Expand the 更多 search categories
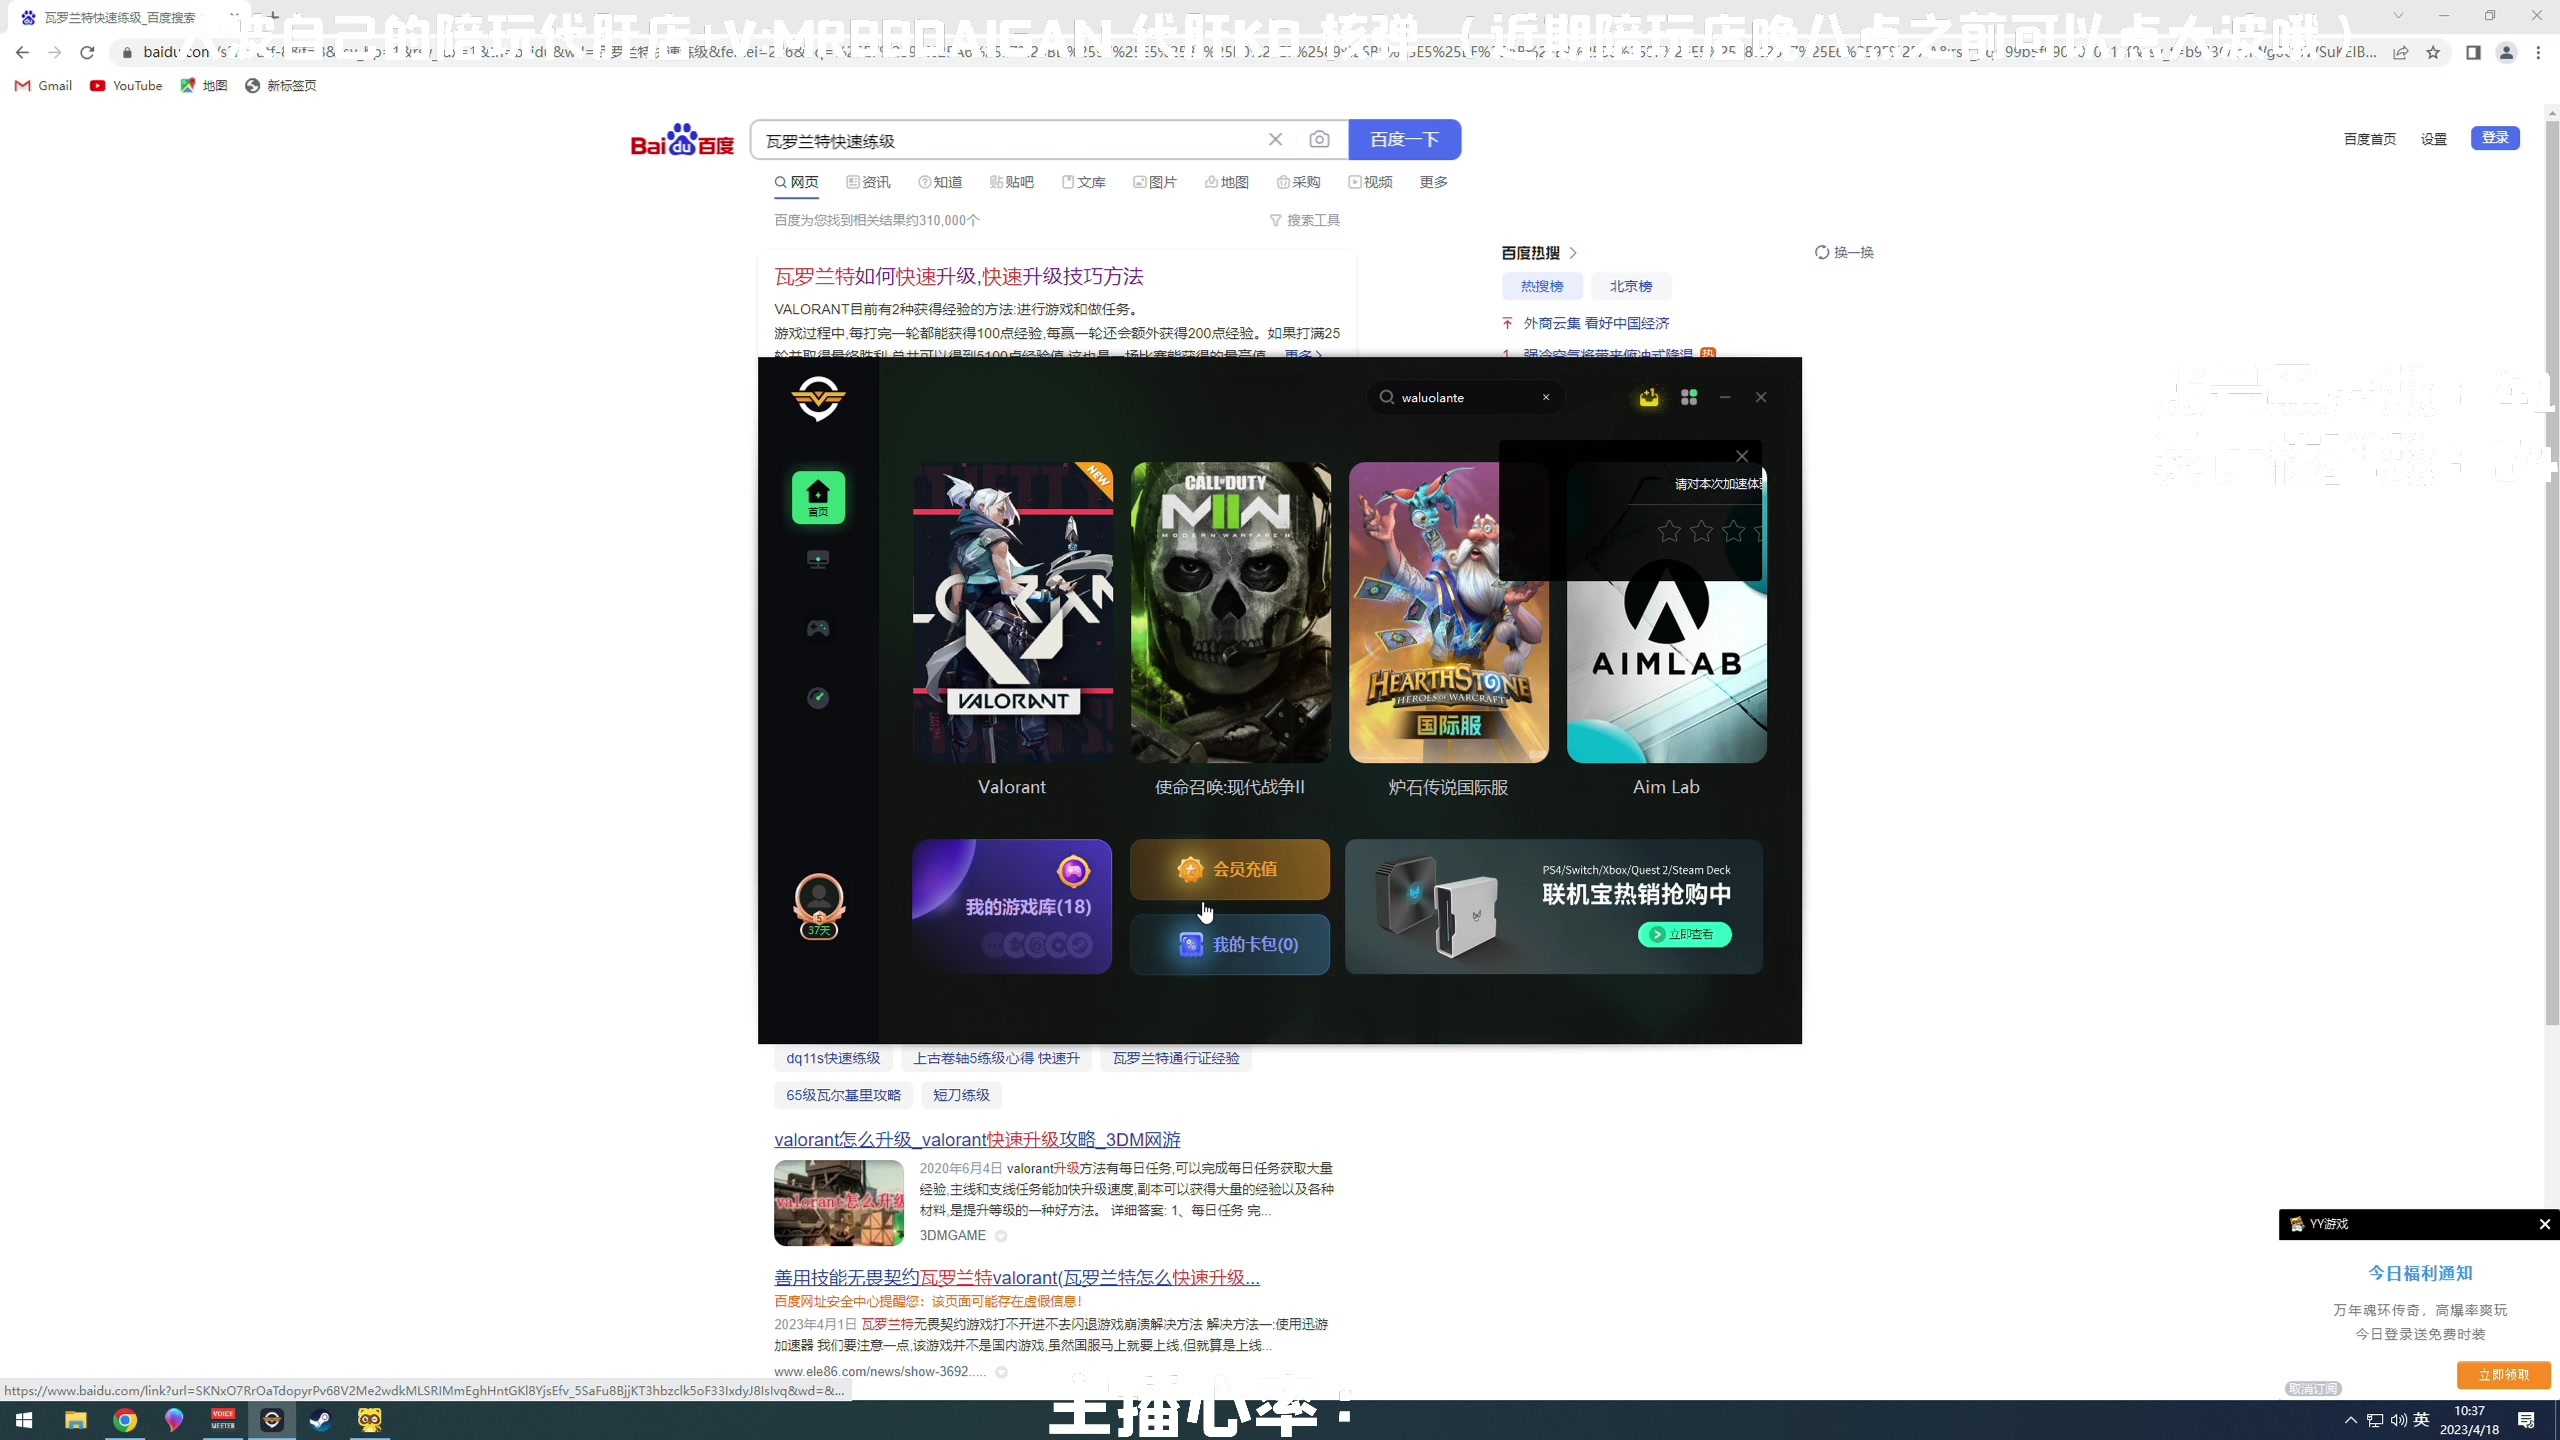Image resolution: width=2560 pixels, height=1440 pixels. (1434, 182)
